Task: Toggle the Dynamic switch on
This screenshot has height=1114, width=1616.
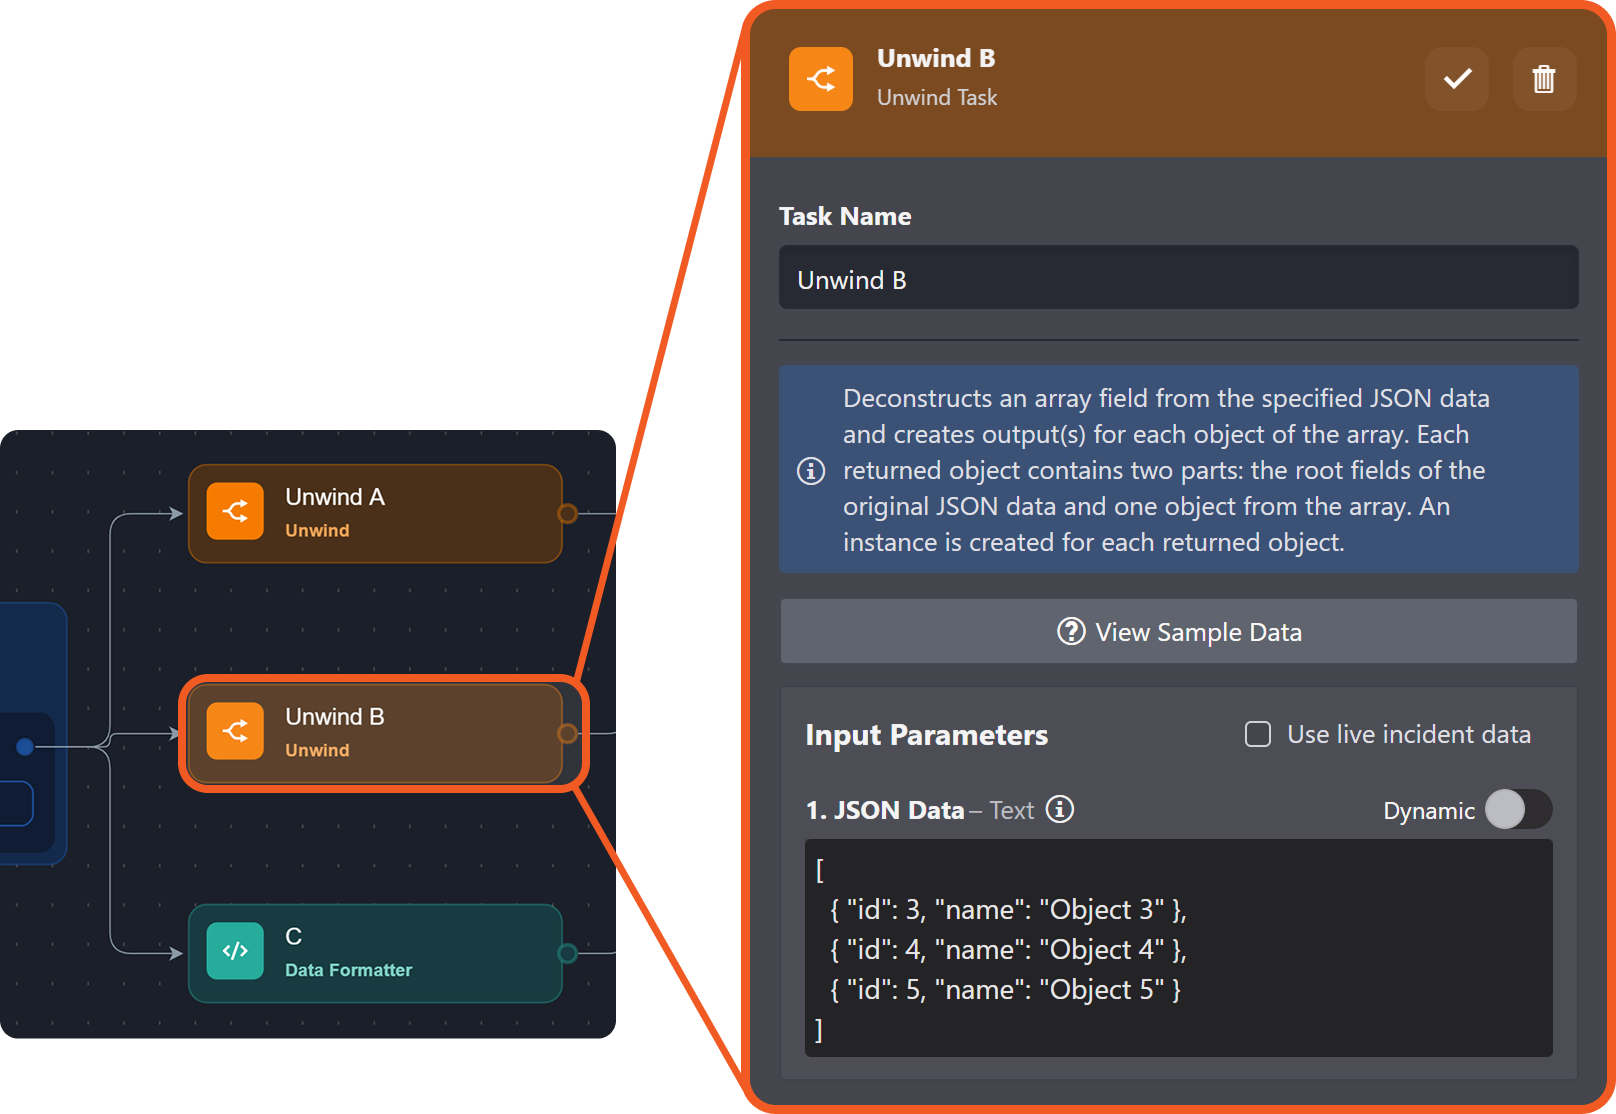Action: [x=1517, y=809]
